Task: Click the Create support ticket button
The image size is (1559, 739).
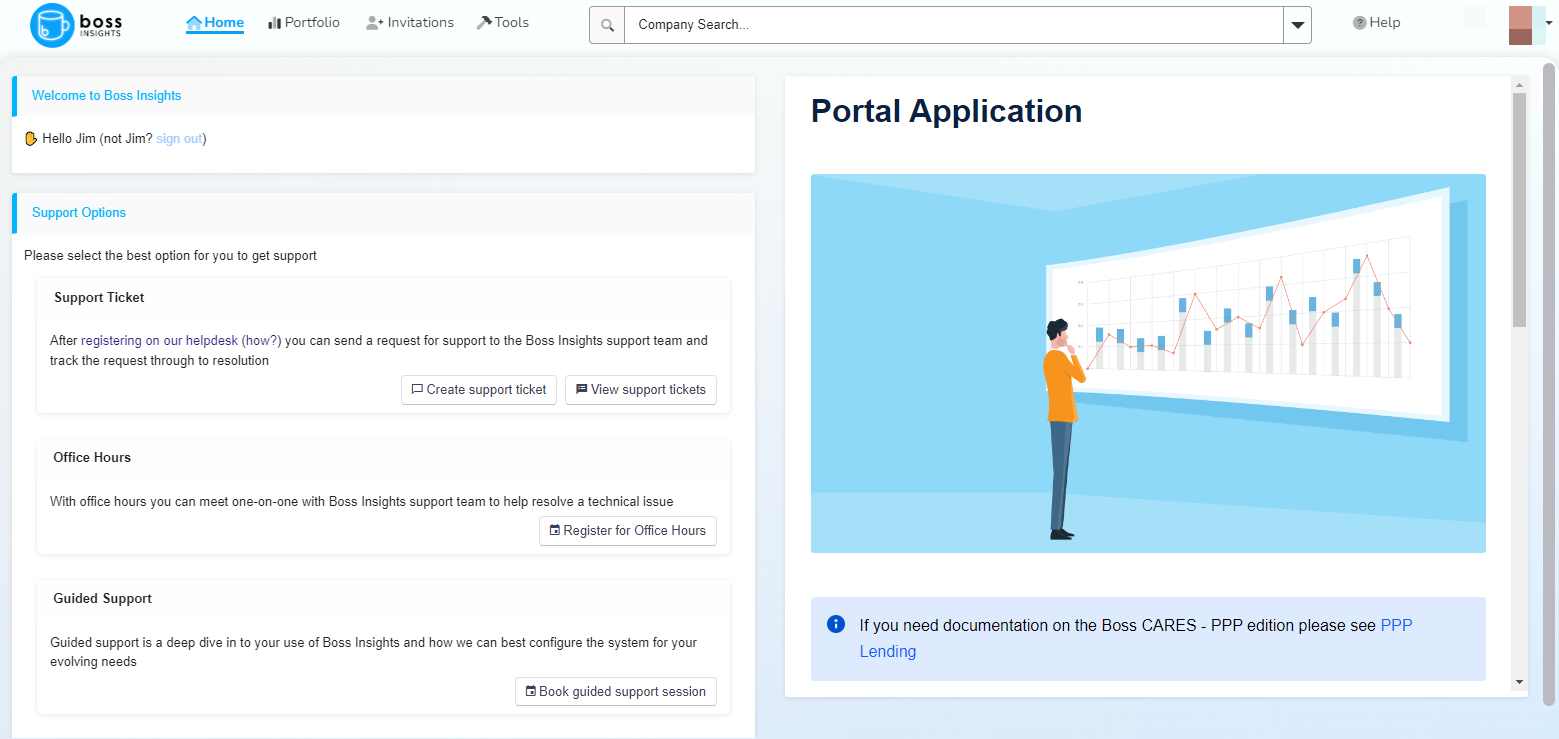Action: click(479, 390)
